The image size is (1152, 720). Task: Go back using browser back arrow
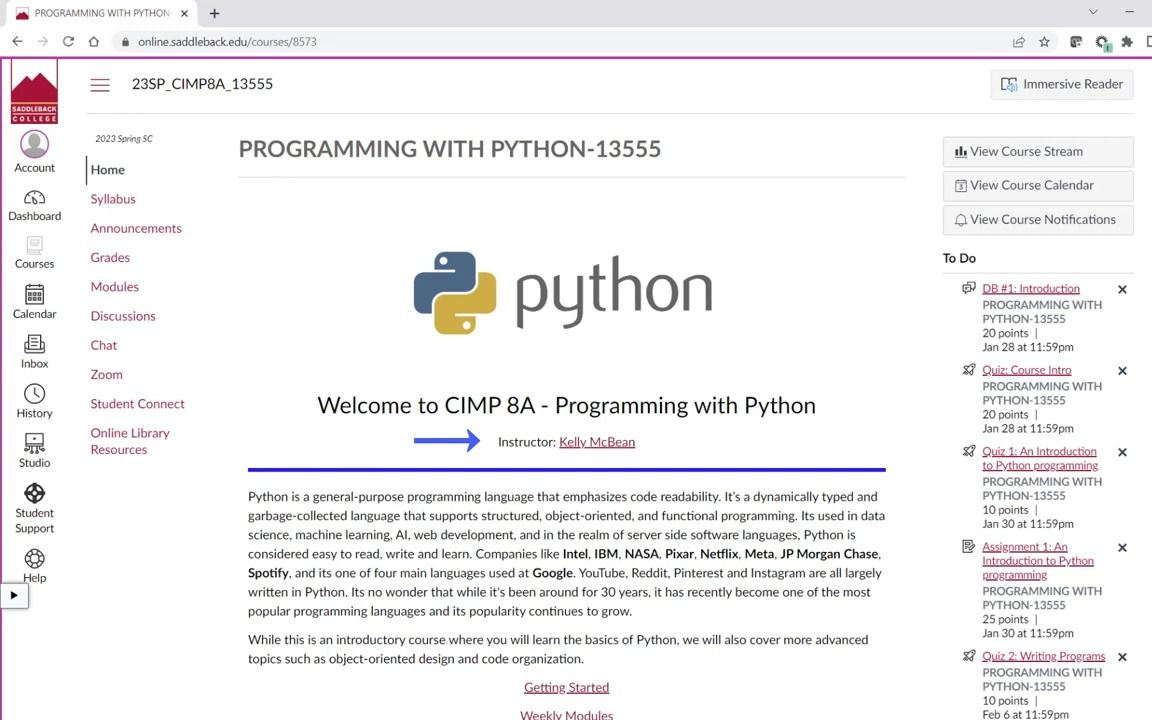click(18, 42)
